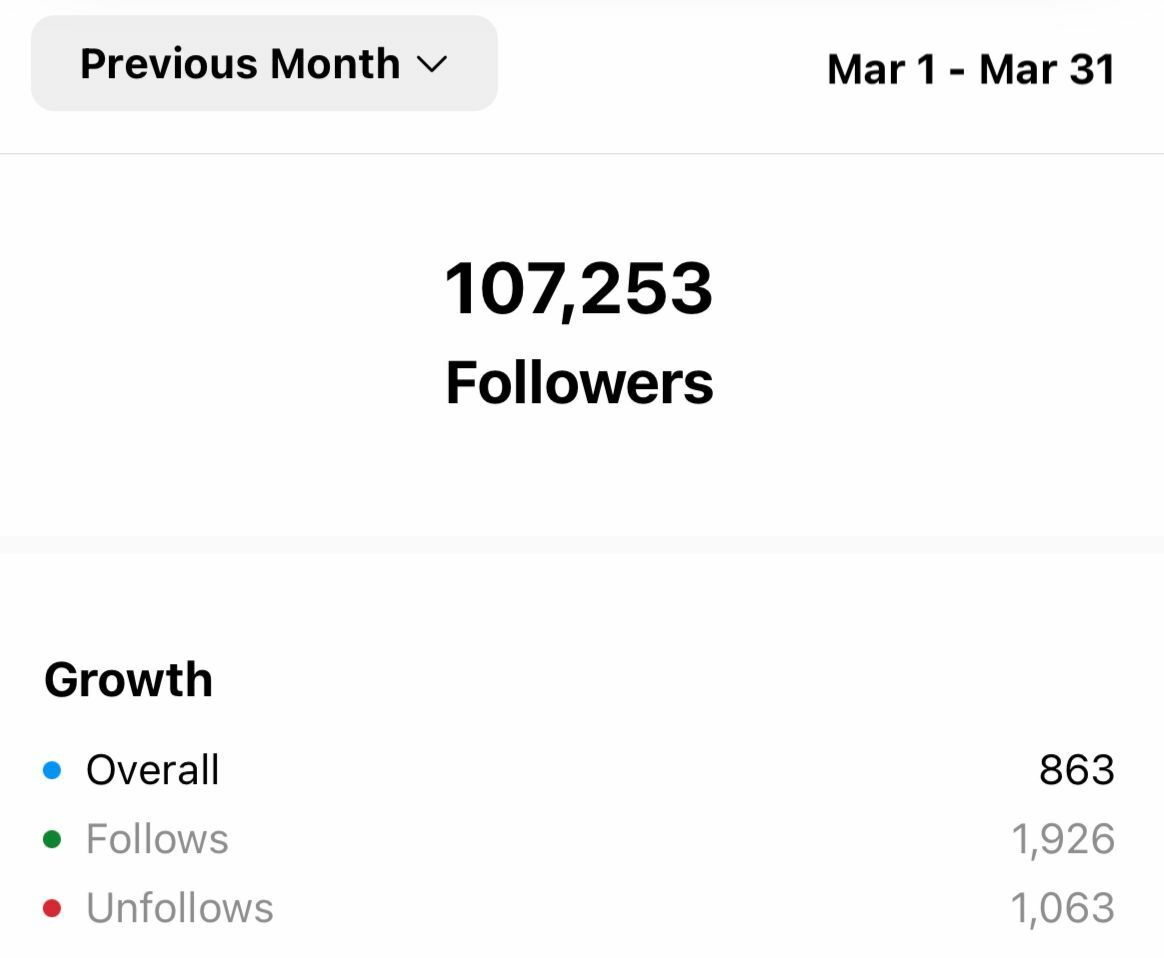Viewport: 1164px width, 958px height.
Task: Click the divider line below the date header
Action: tap(582, 154)
